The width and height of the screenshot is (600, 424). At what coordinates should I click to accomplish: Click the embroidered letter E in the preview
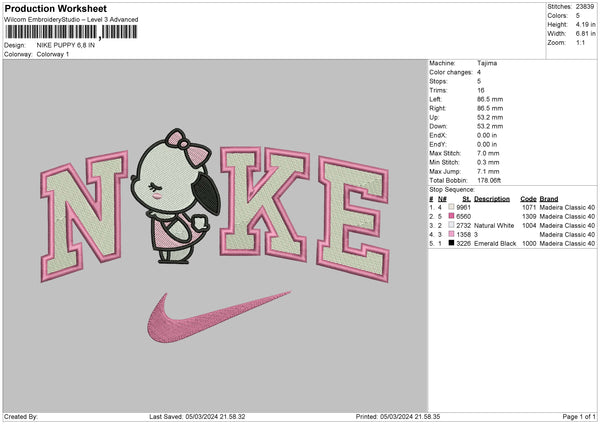coord(354,219)
